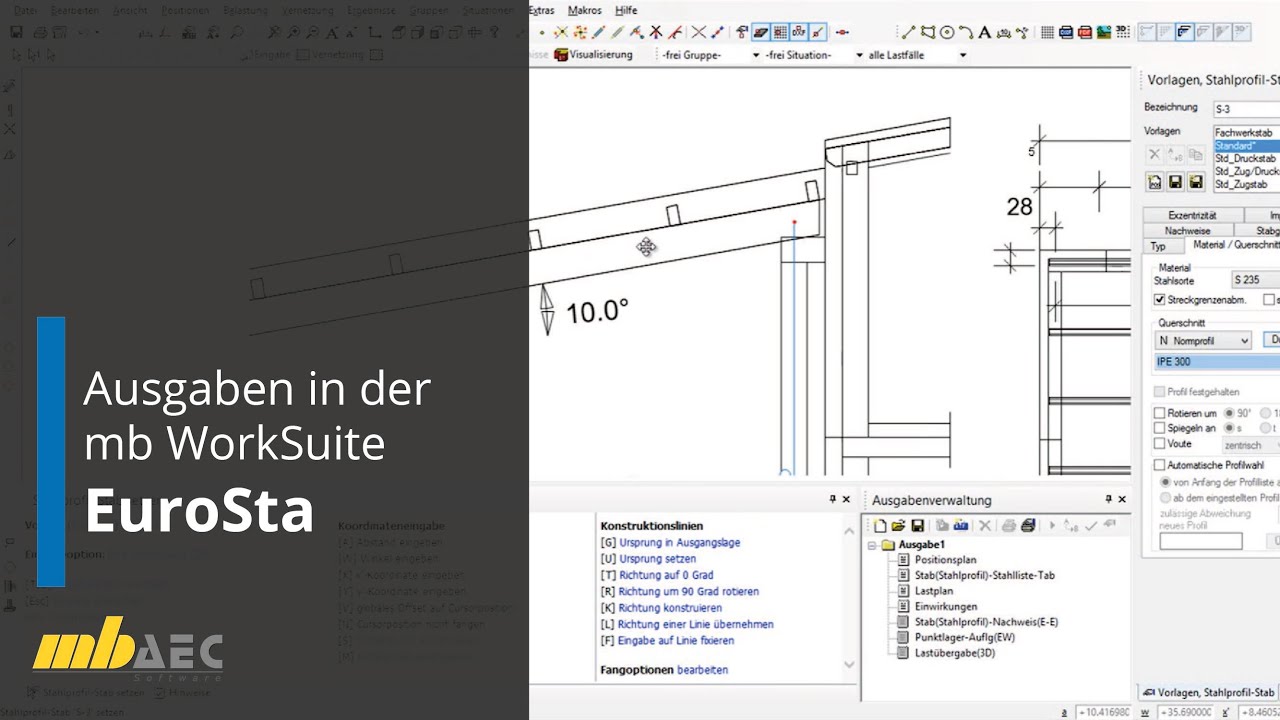Open an output with the folder icon
Viewport: 1280px width, 720px height.
pos(898,525)
